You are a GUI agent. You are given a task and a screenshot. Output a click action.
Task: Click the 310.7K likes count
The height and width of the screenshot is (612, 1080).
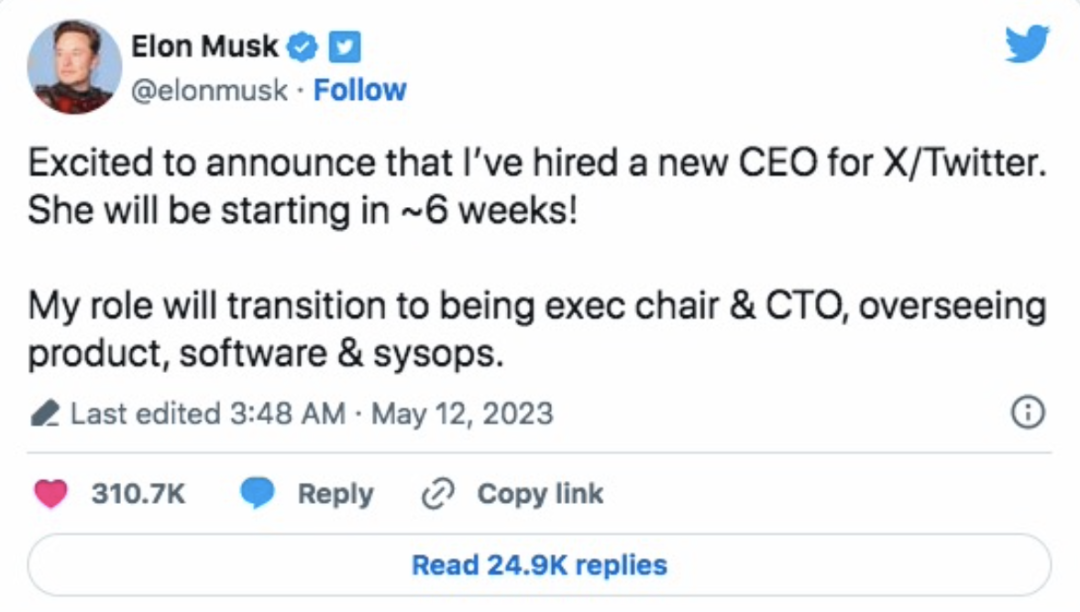138,493
